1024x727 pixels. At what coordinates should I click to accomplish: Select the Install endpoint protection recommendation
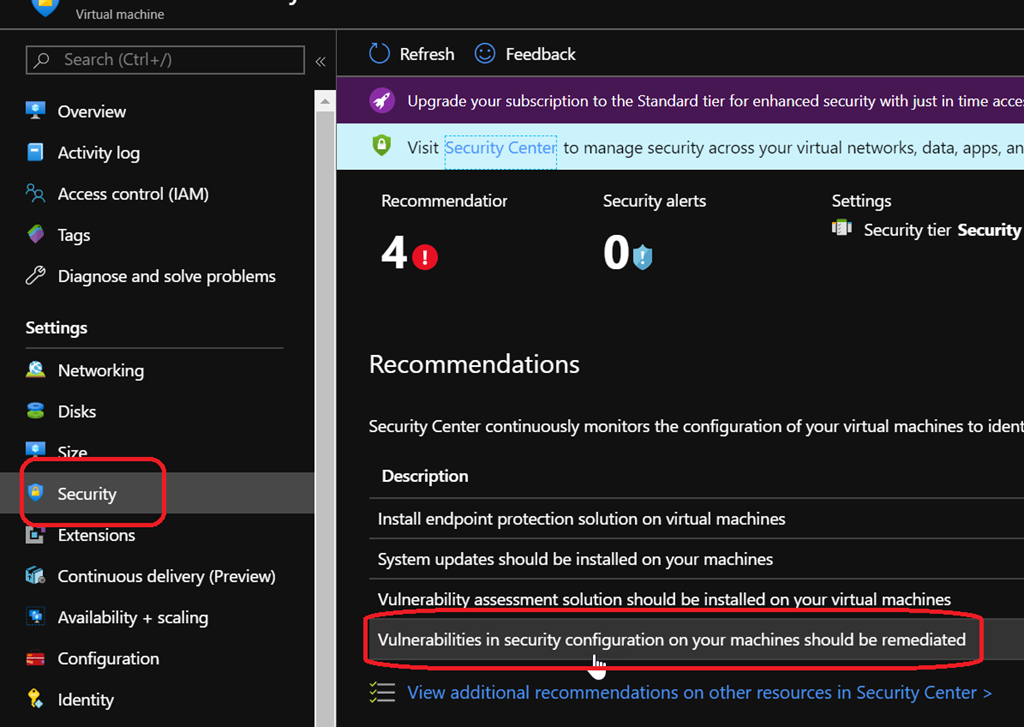(x=581, y=519)
